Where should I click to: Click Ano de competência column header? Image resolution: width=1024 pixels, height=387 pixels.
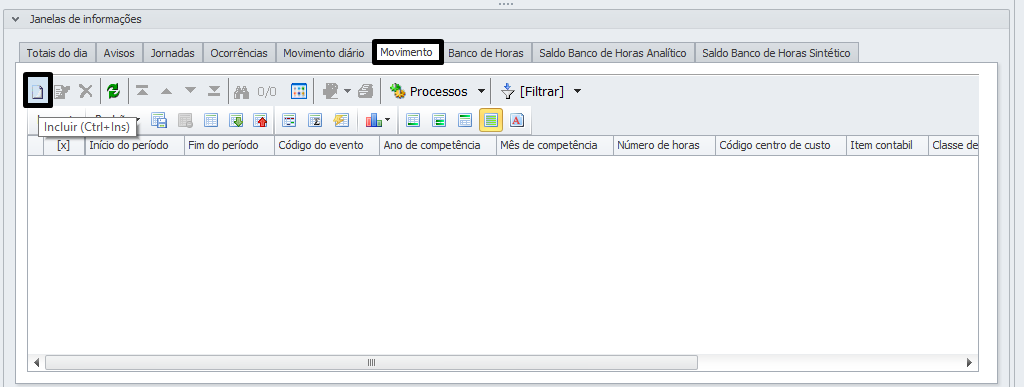[x=438, y=146]
